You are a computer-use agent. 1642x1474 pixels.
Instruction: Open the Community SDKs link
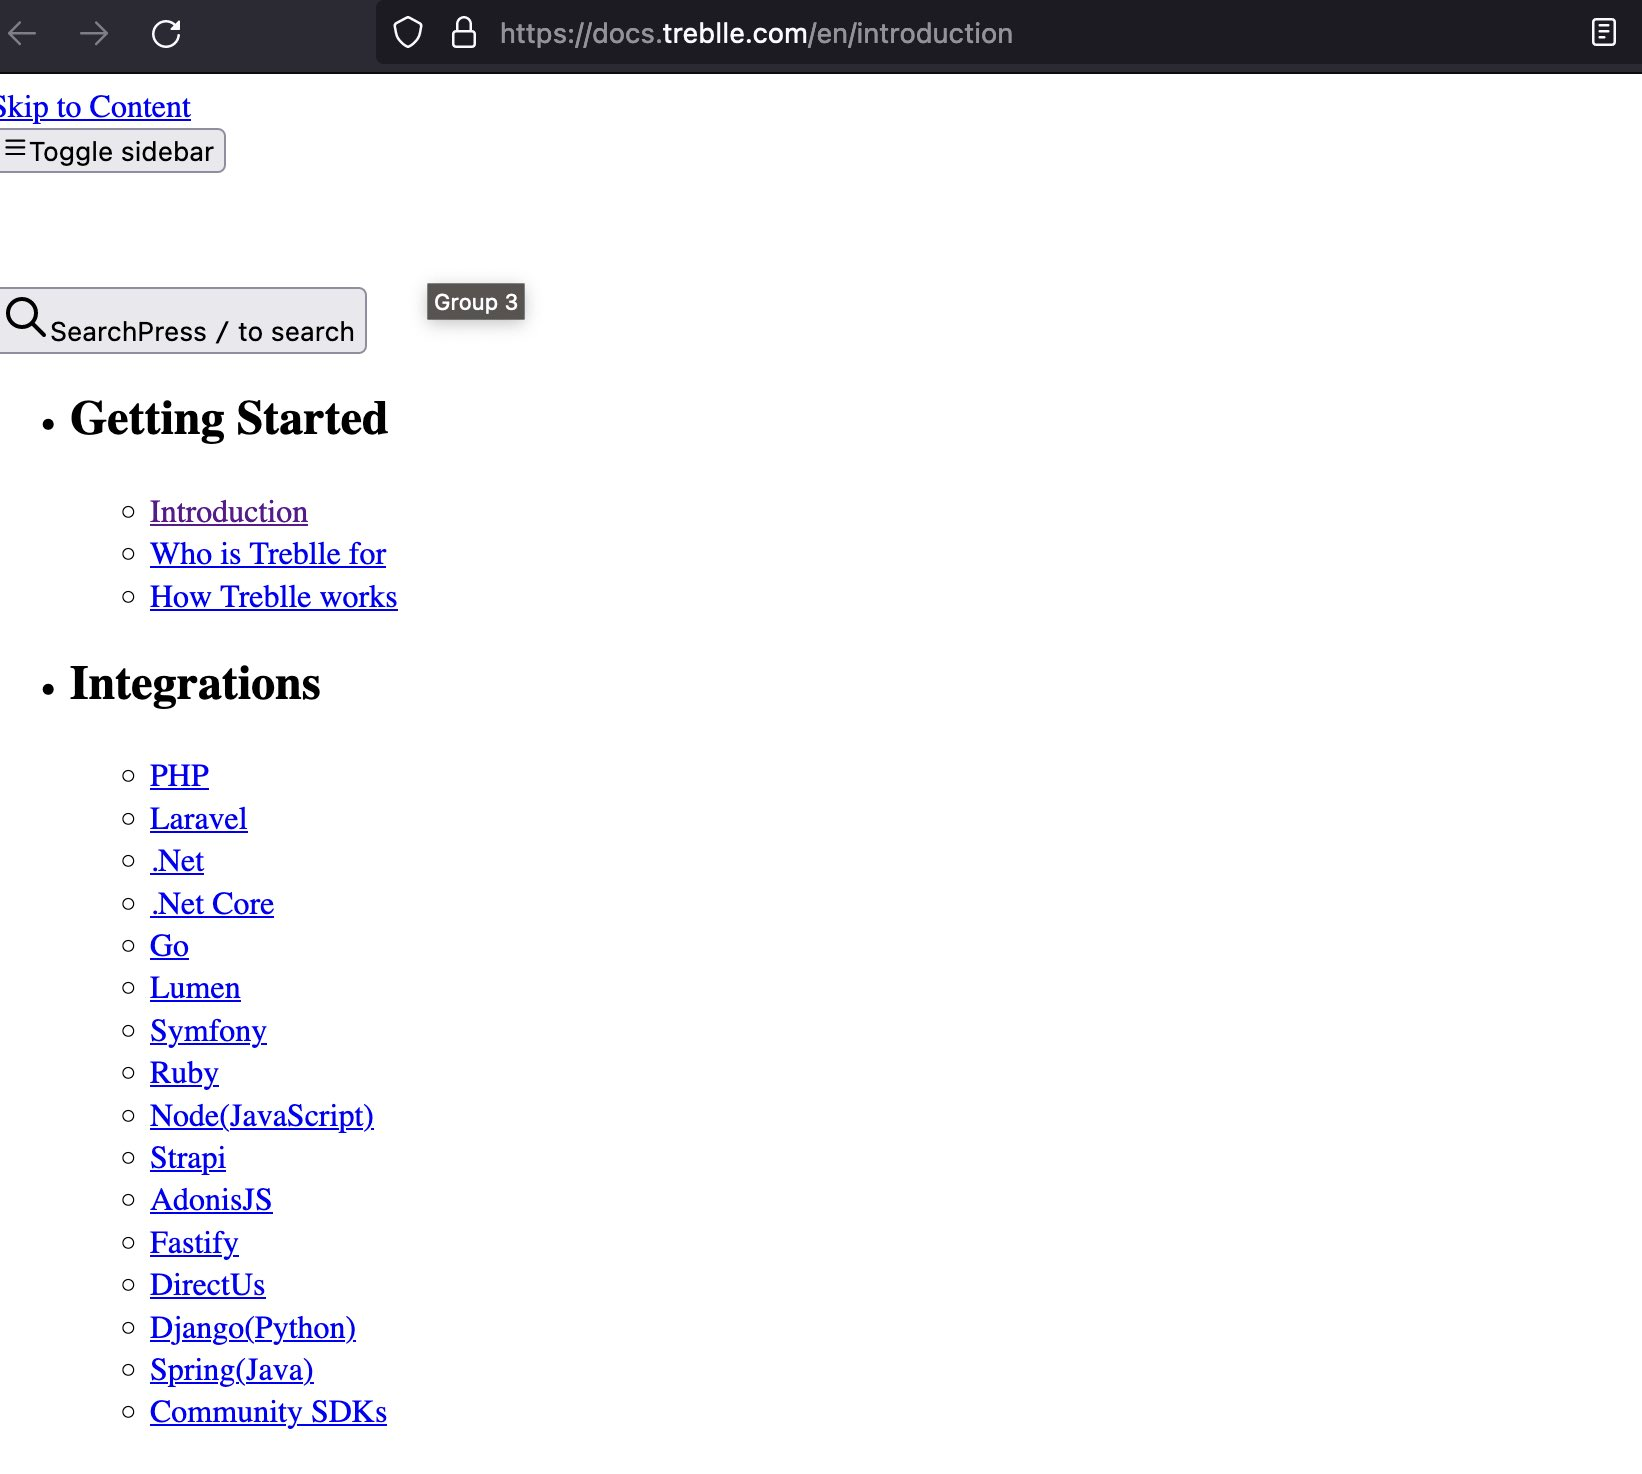point(269,1412)
